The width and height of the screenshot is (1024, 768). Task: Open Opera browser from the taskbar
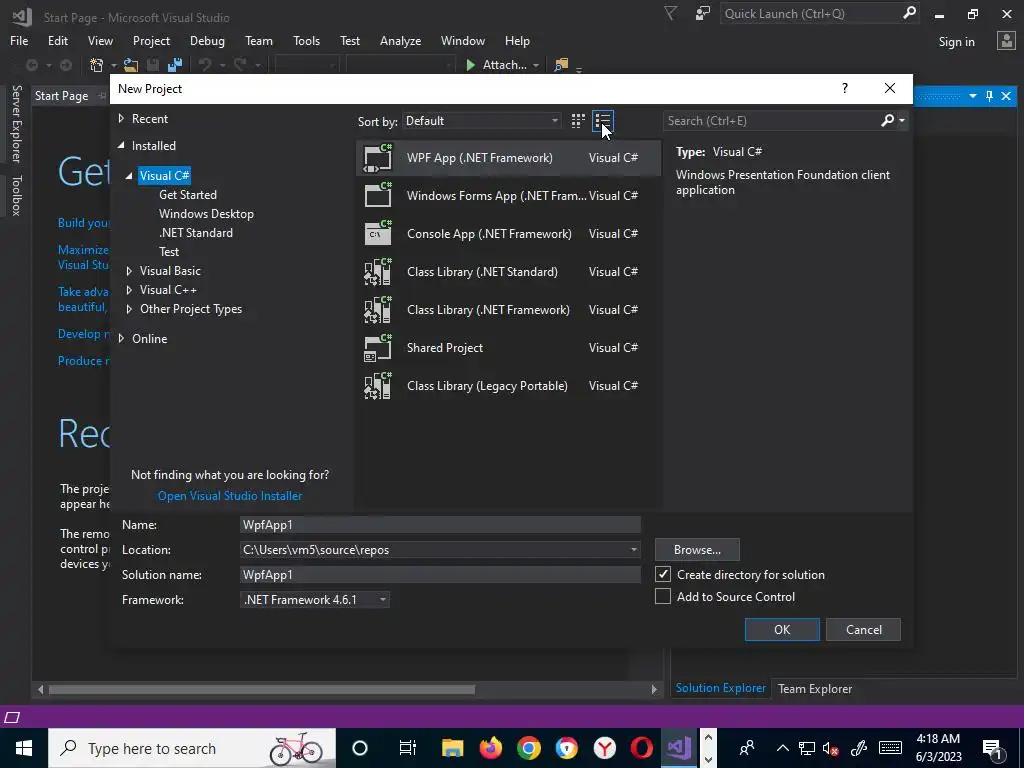(x=642, y=748)
